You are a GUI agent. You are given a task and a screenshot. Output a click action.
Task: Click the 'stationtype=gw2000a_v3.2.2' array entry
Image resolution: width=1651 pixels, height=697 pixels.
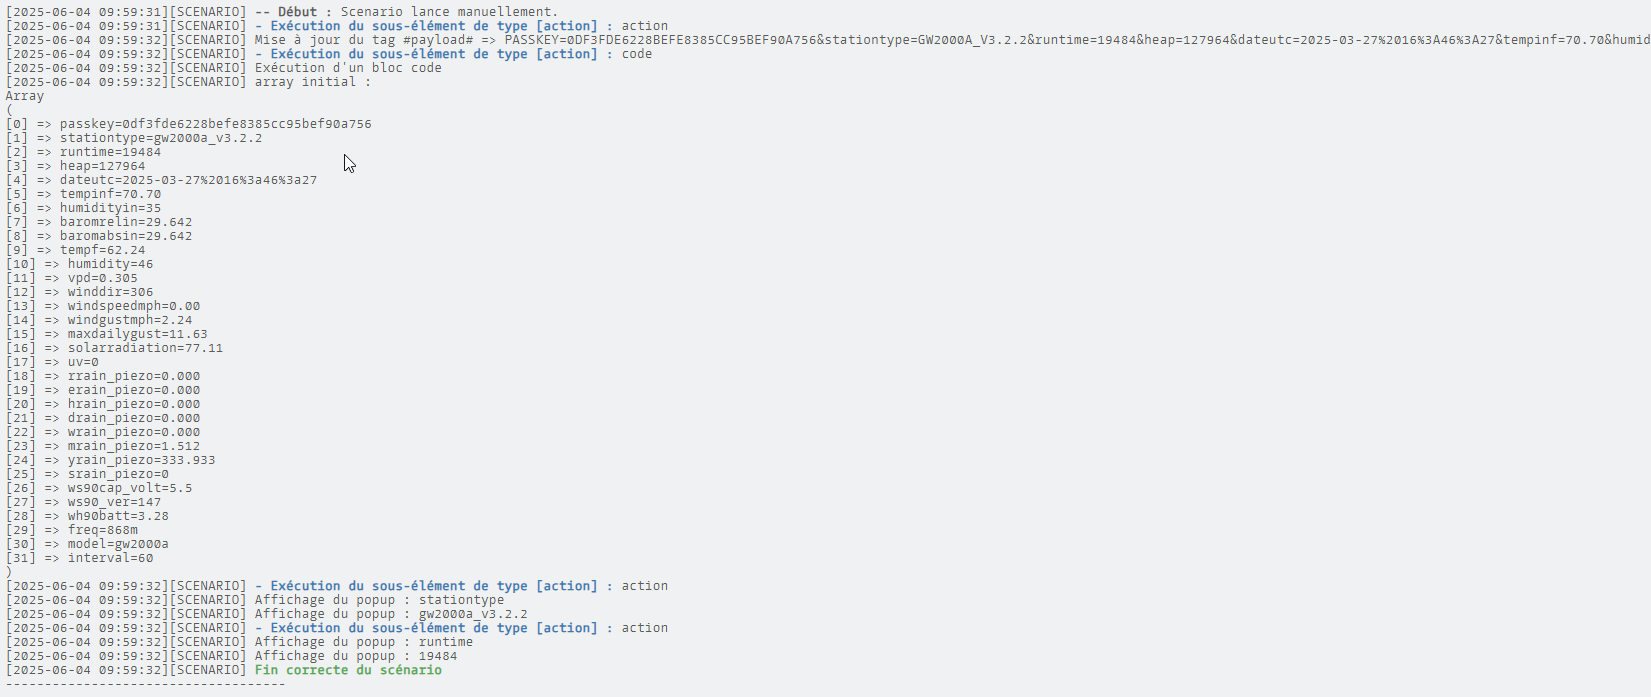pyautogui.click(x=160, y=138)
